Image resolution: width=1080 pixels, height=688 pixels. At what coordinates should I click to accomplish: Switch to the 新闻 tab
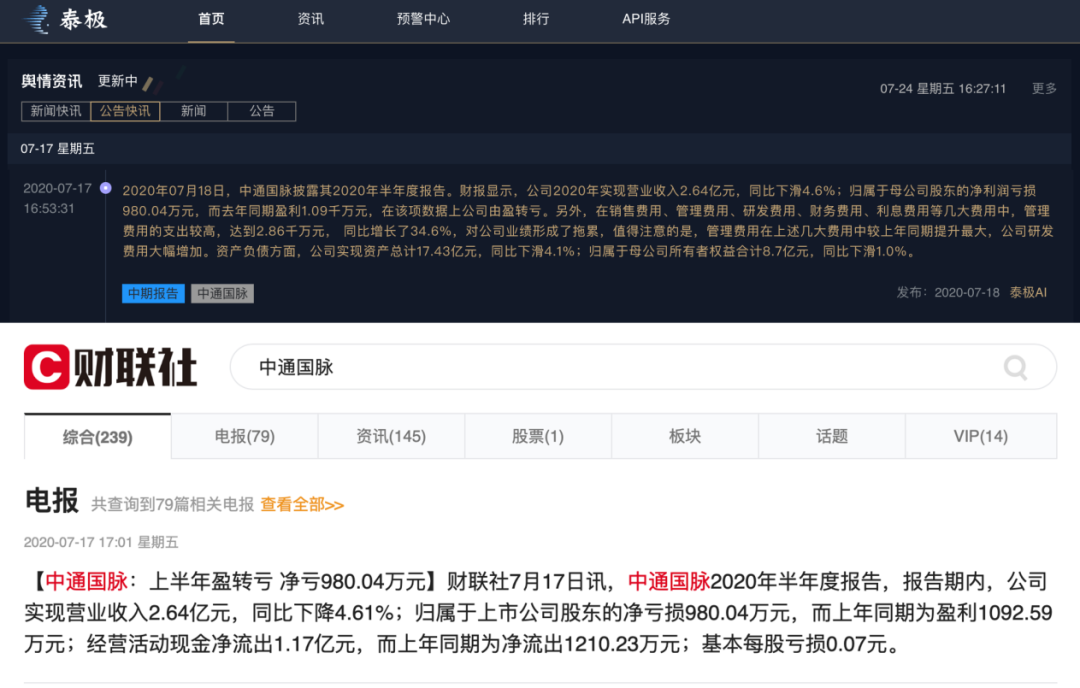coord(194,111)
